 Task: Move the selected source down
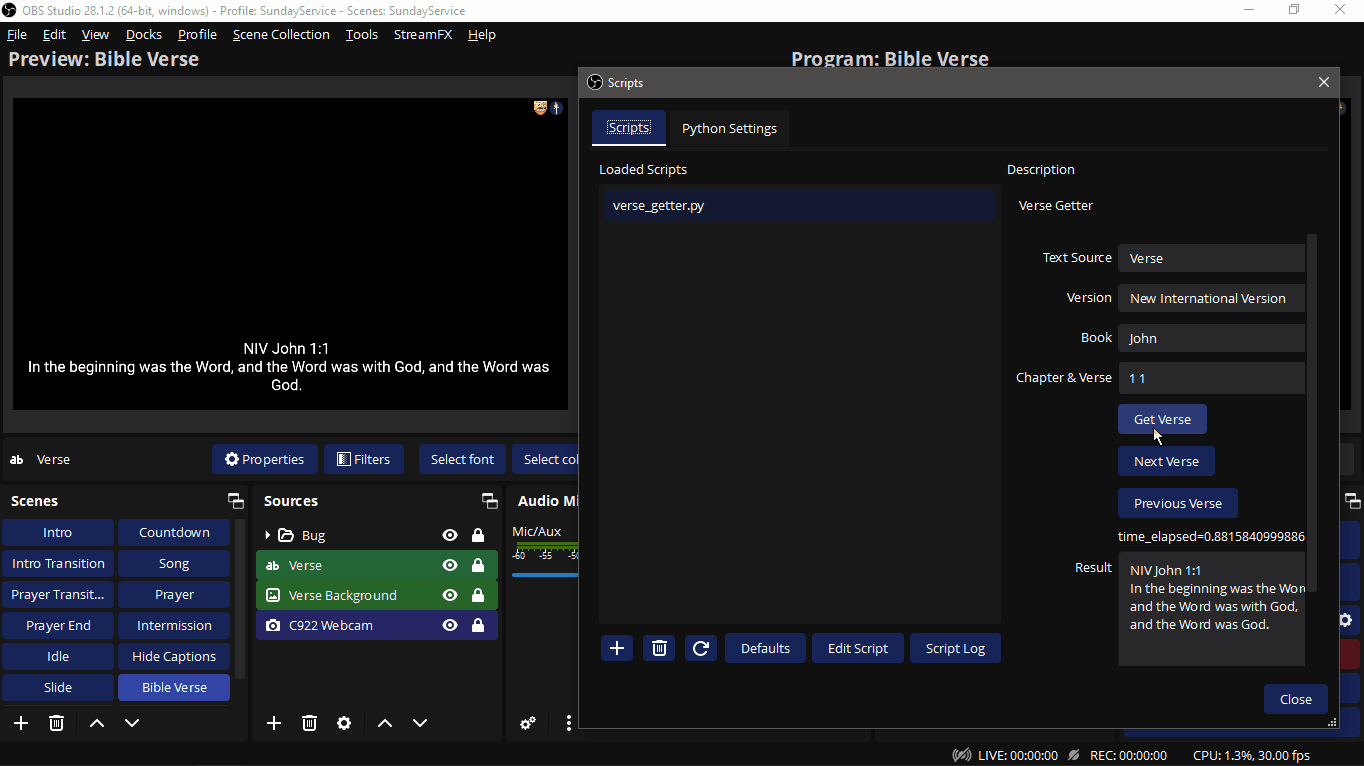tap(420, 723)
